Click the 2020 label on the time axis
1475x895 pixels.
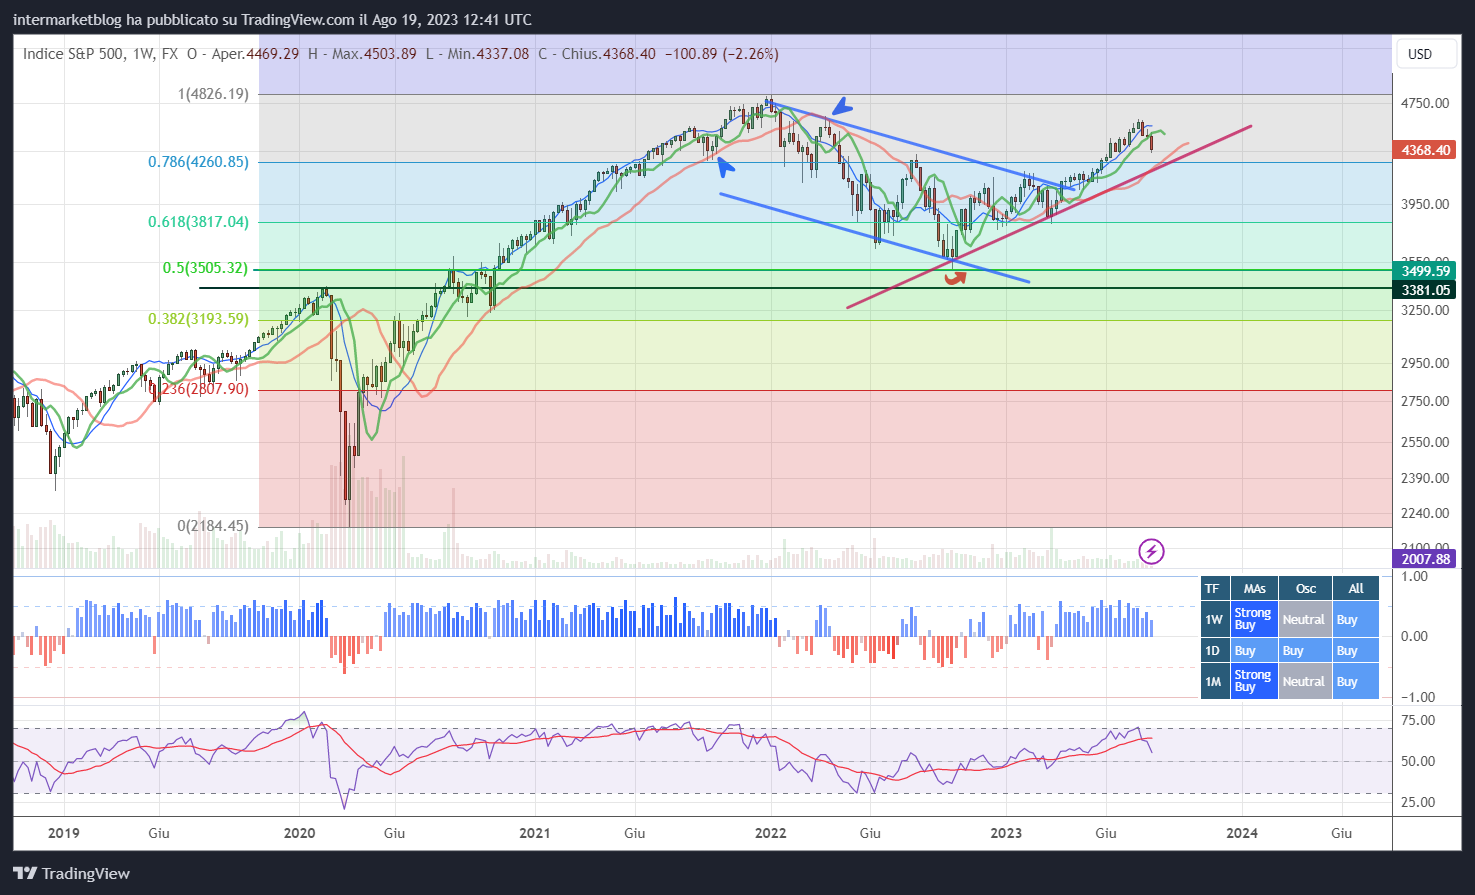[x=299, y=833]
